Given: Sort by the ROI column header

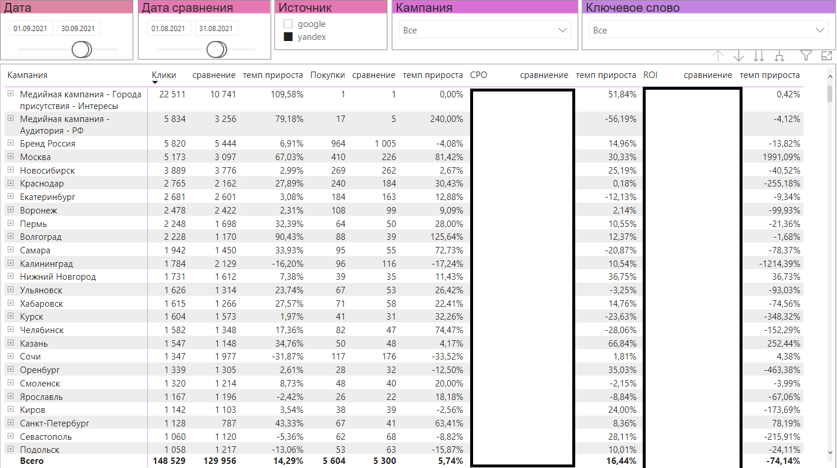Looking at the screenshot, I should pos(650,75).
